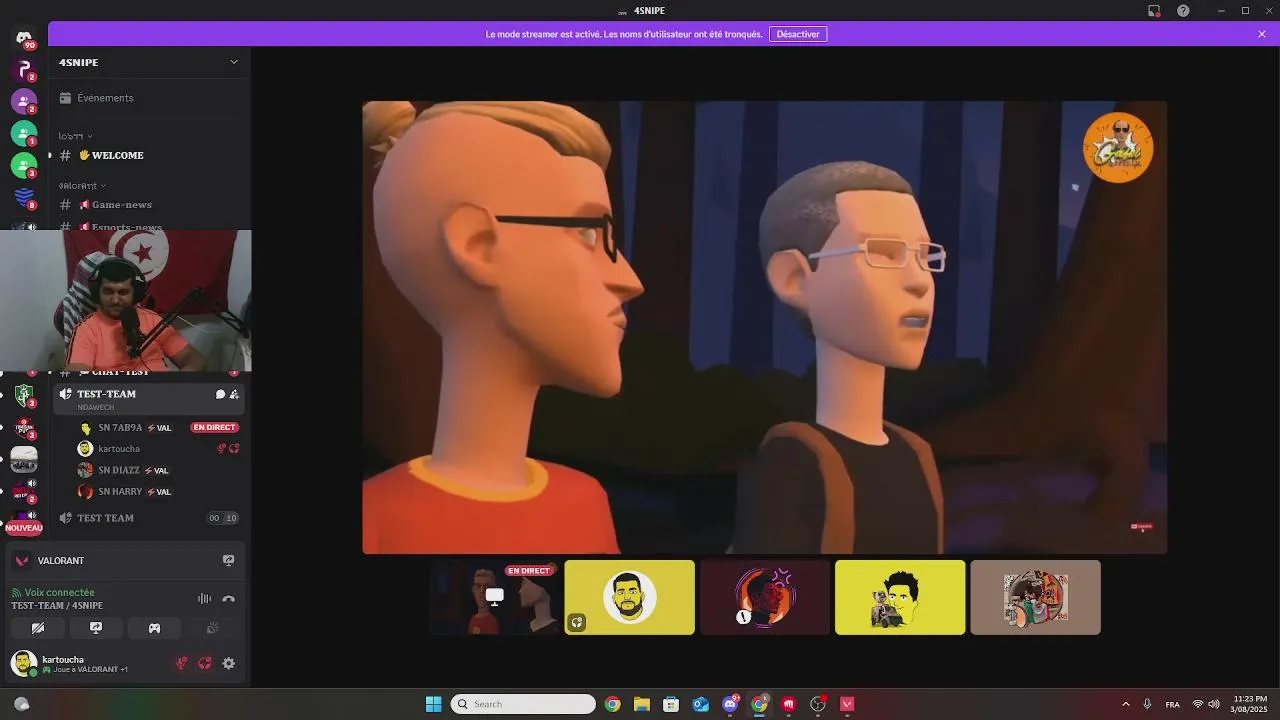This screenshot has height=720, width=1280.
Task: Open volume control in system tray
Action: point(1213,704)
